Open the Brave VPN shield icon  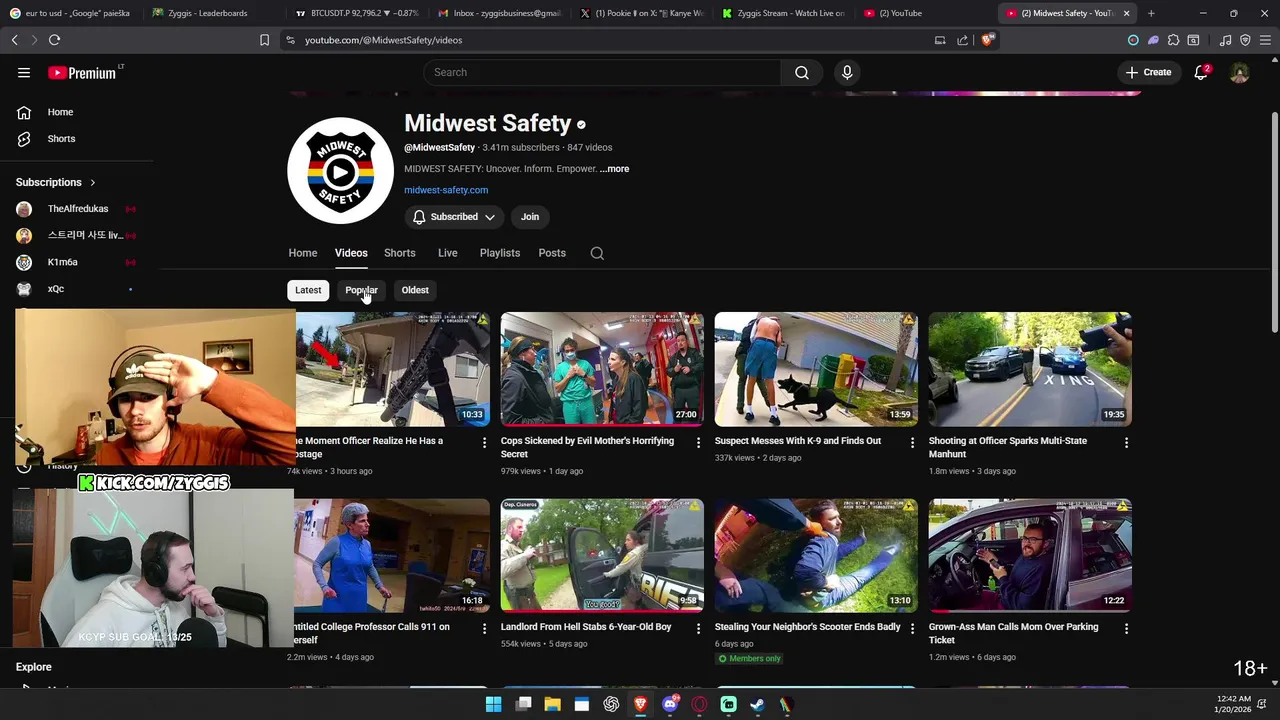(x=1245, y=40)
